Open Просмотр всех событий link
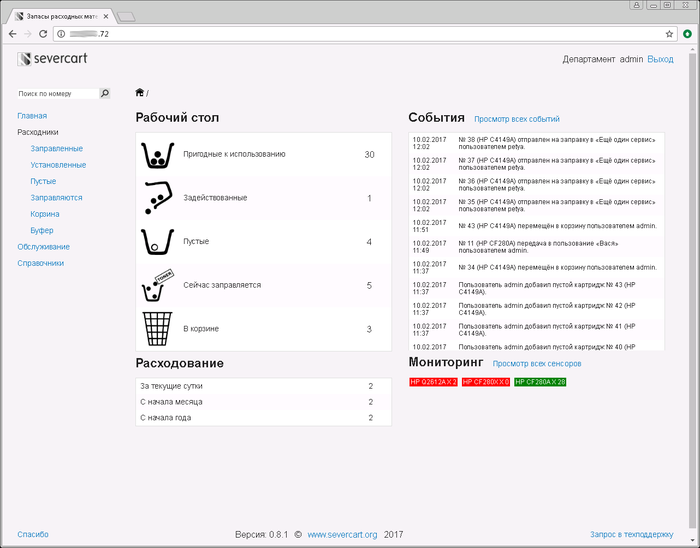This screenshot has width=700, height=548. [x=517, y=119]
